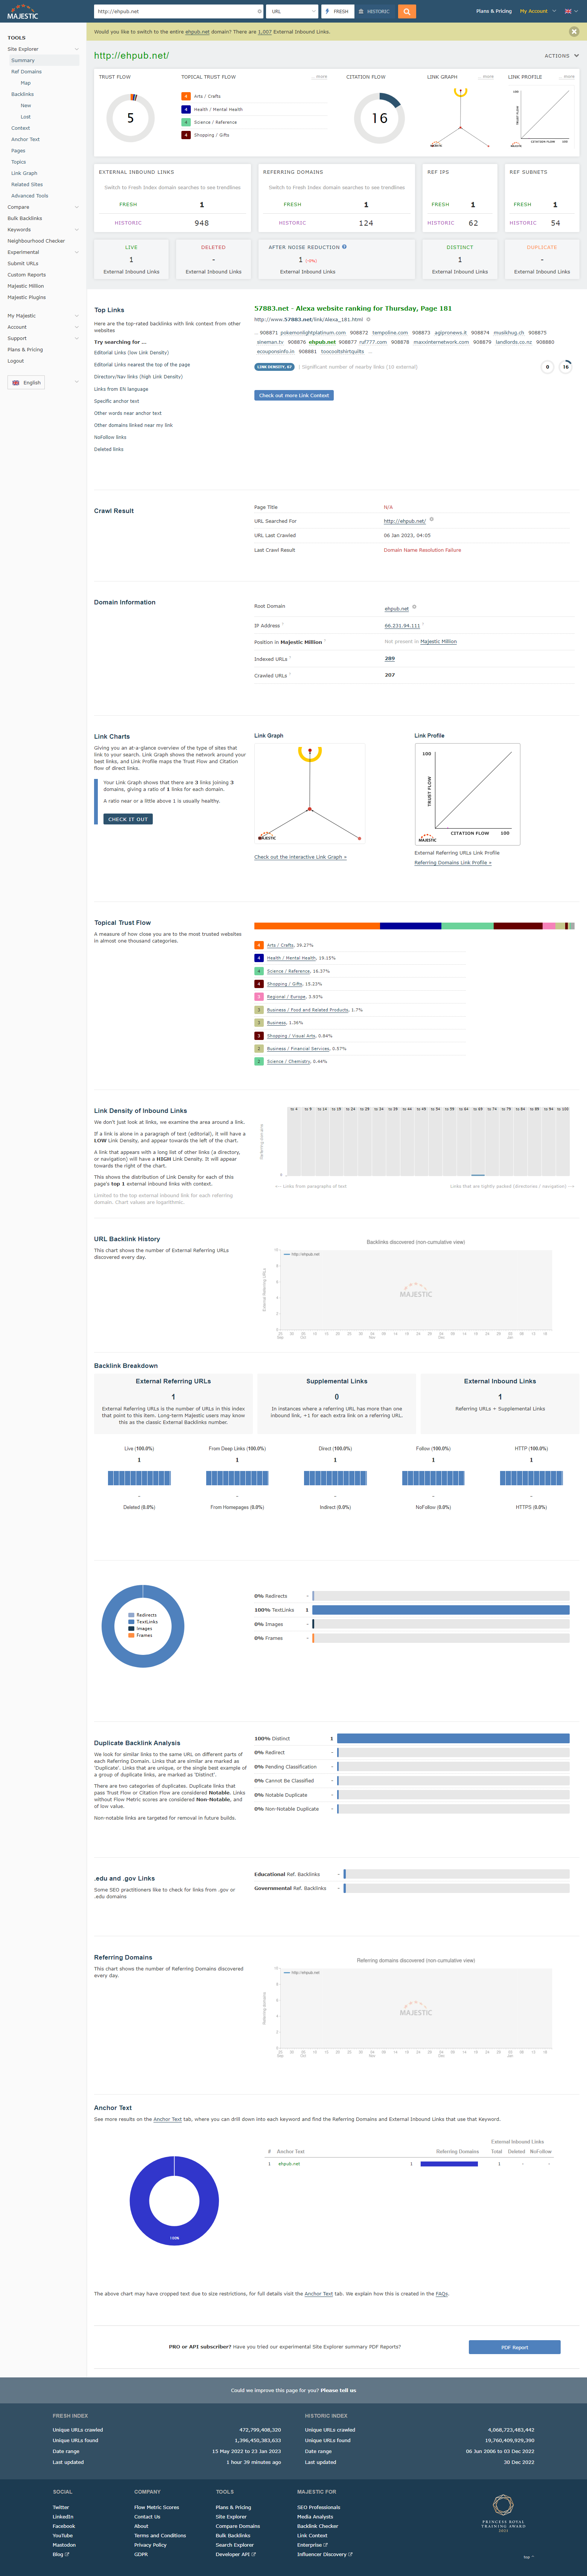
Task: Follow the Check out the interactive Link Graph link
Action: pos(300,857)
